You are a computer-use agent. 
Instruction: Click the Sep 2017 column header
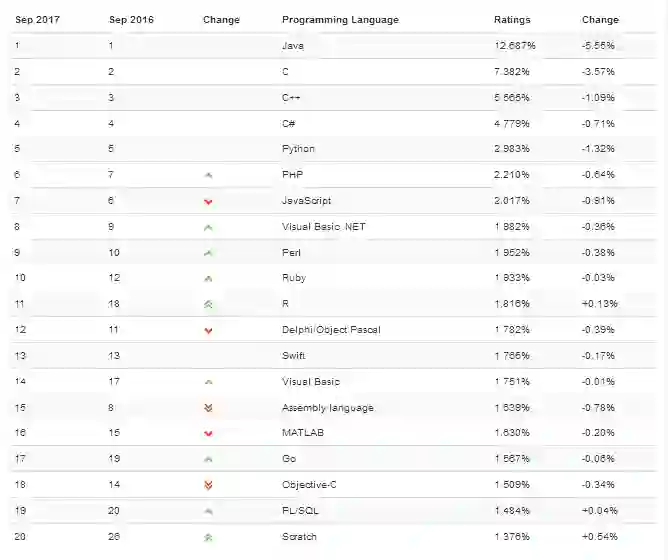click(36, 20)
